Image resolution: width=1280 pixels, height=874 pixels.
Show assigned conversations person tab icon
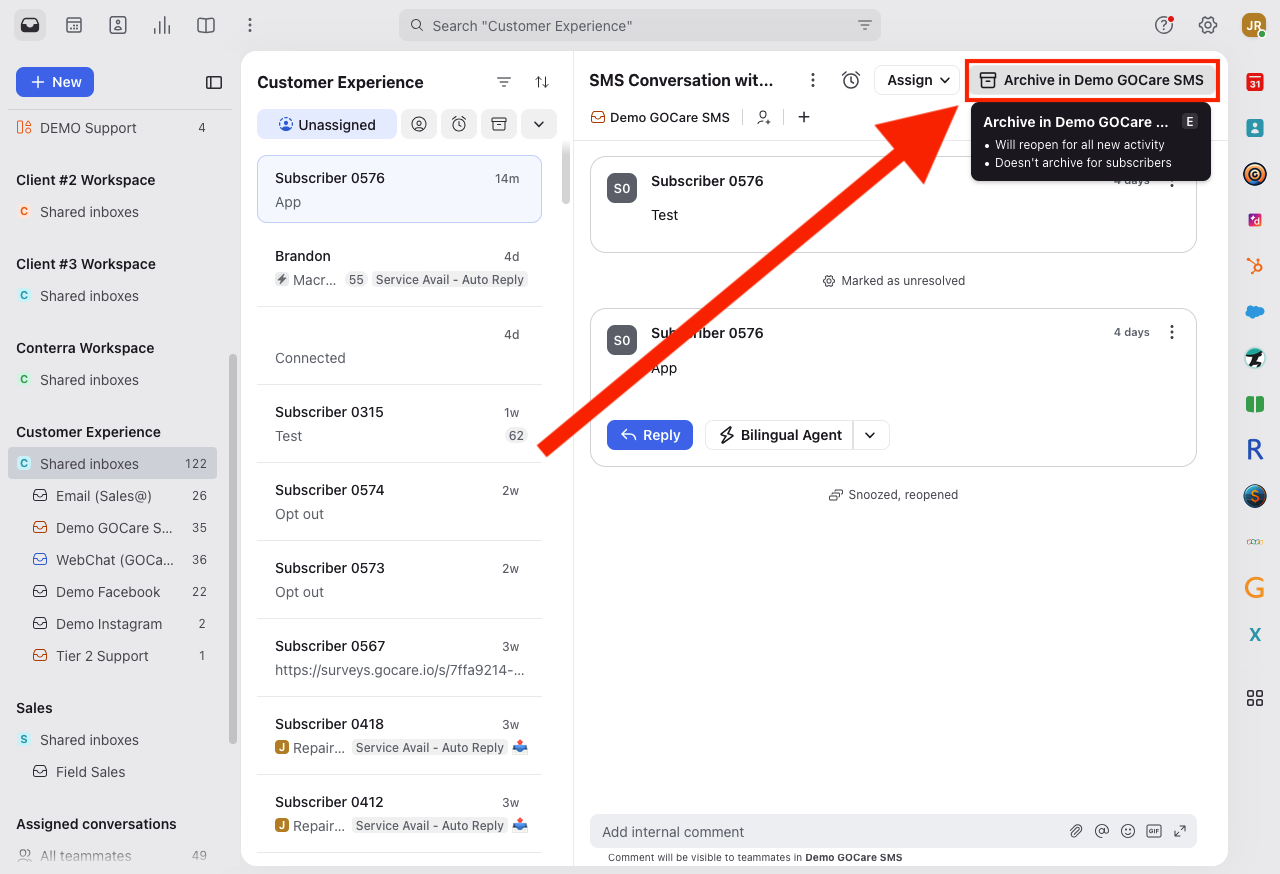pyautogui.click(x=420, y=124)
